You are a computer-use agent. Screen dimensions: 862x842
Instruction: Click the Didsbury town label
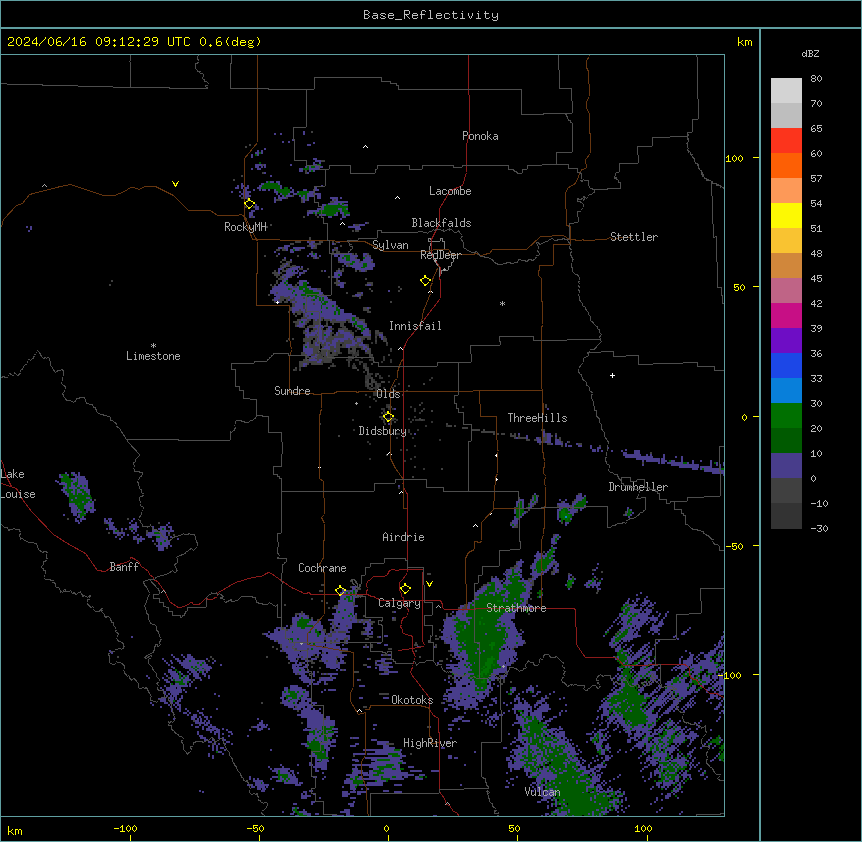[383, 431]
